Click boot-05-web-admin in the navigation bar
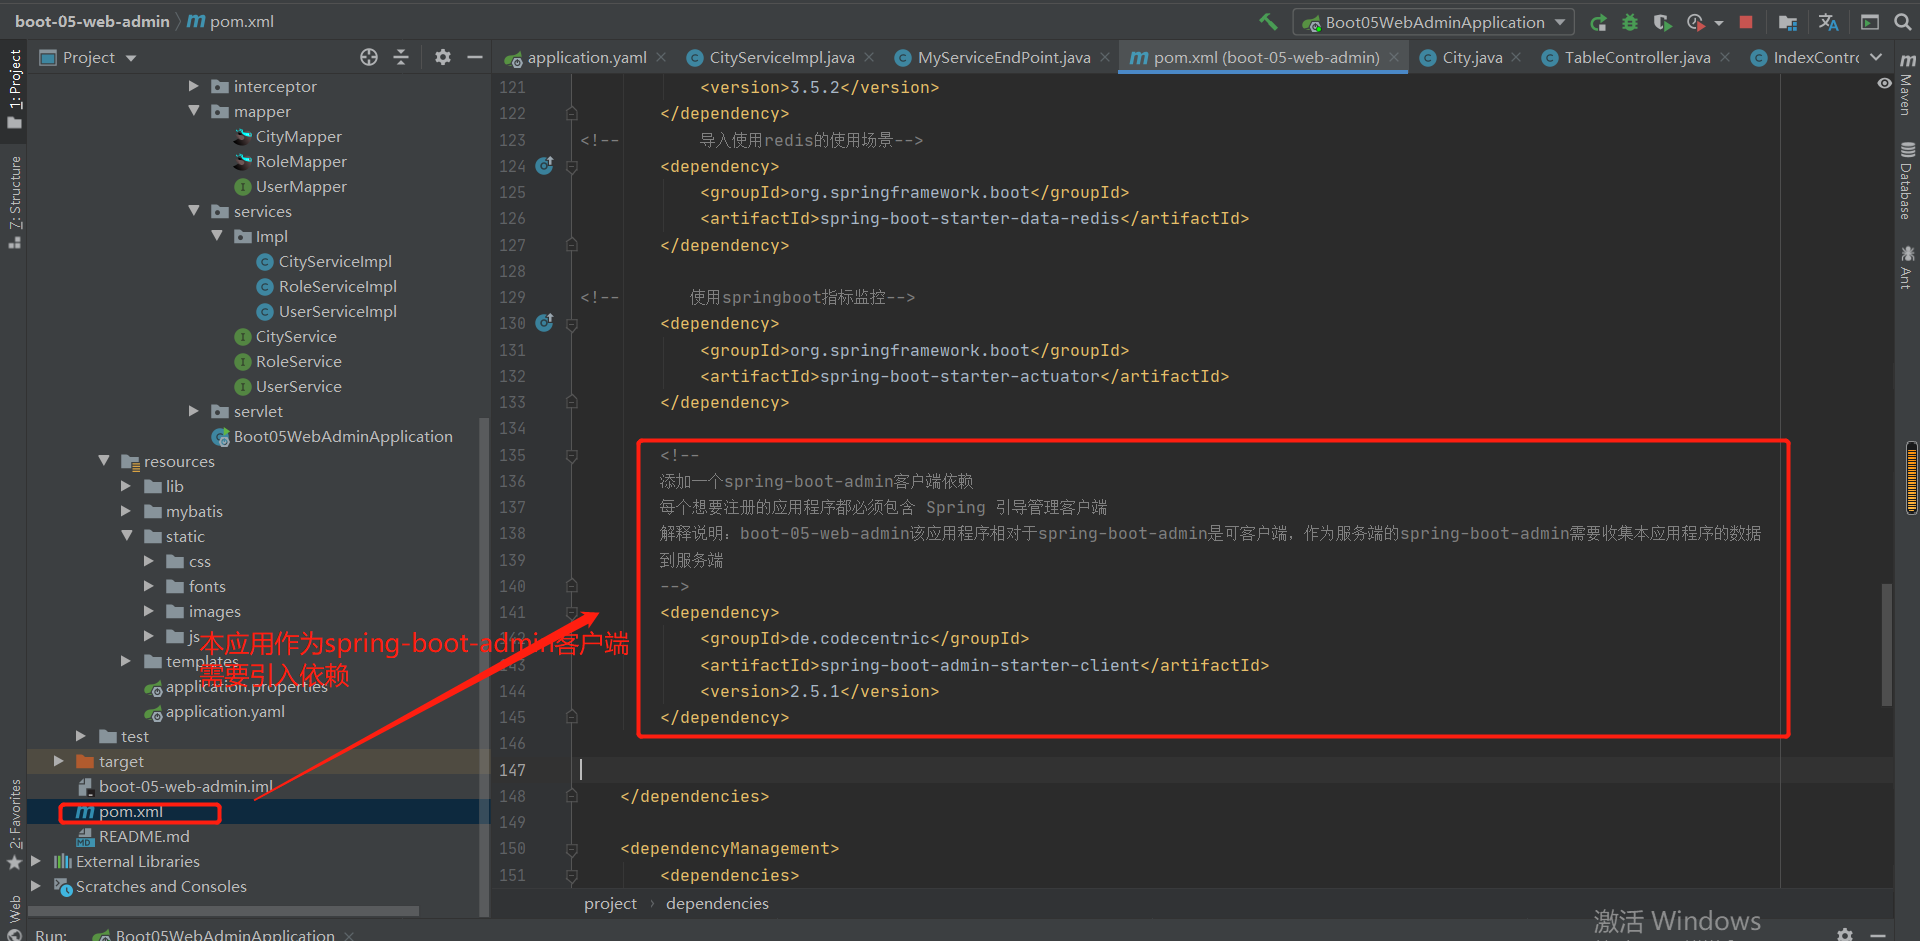Image resolution: width=1920 pixels, height=941 pixels. [x=92, y=21]
